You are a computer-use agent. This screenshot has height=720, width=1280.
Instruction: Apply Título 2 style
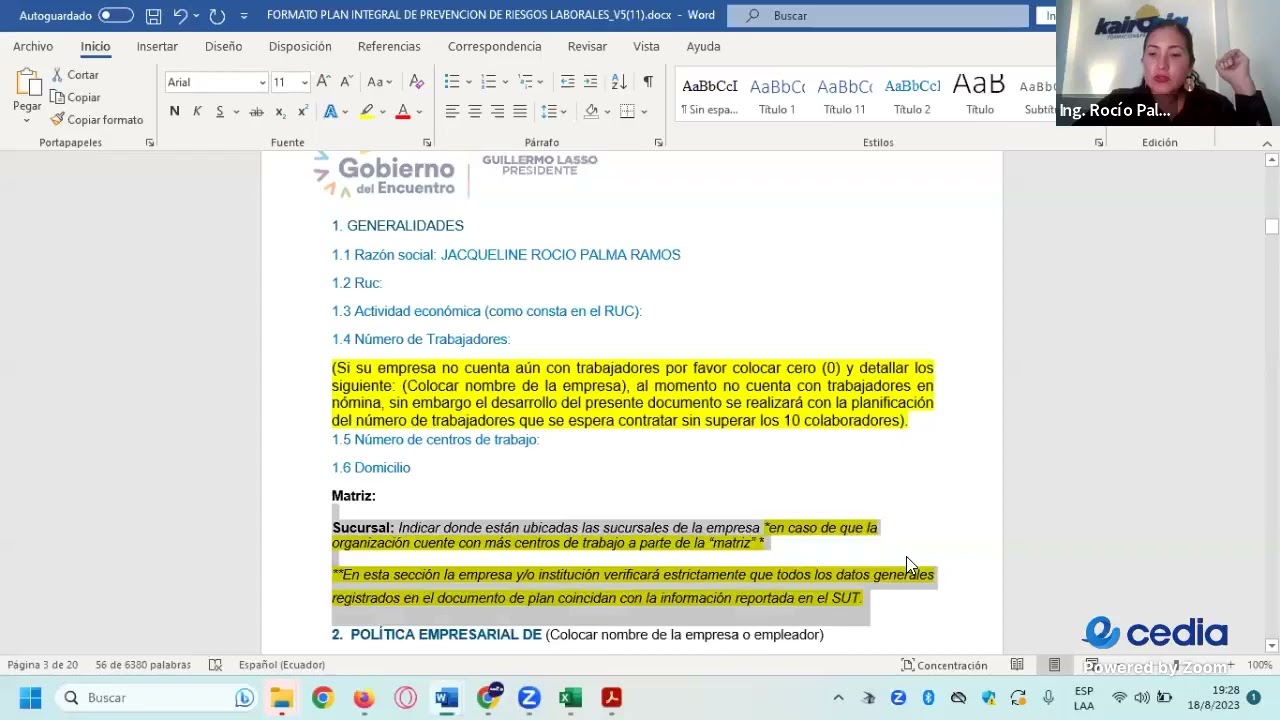[912, 96]
